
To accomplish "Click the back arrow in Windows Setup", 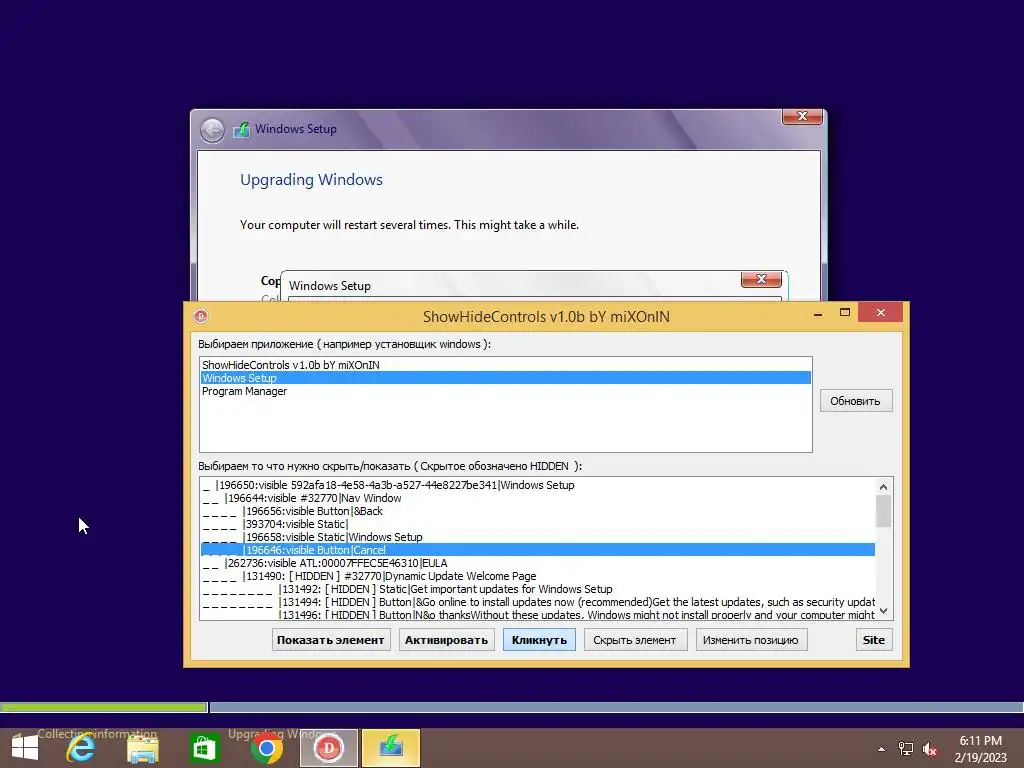I will pos(212,130).
